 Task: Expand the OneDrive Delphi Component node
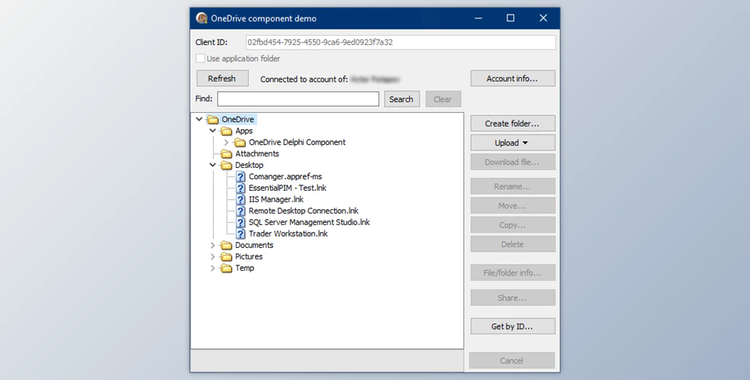pos(226,142)
